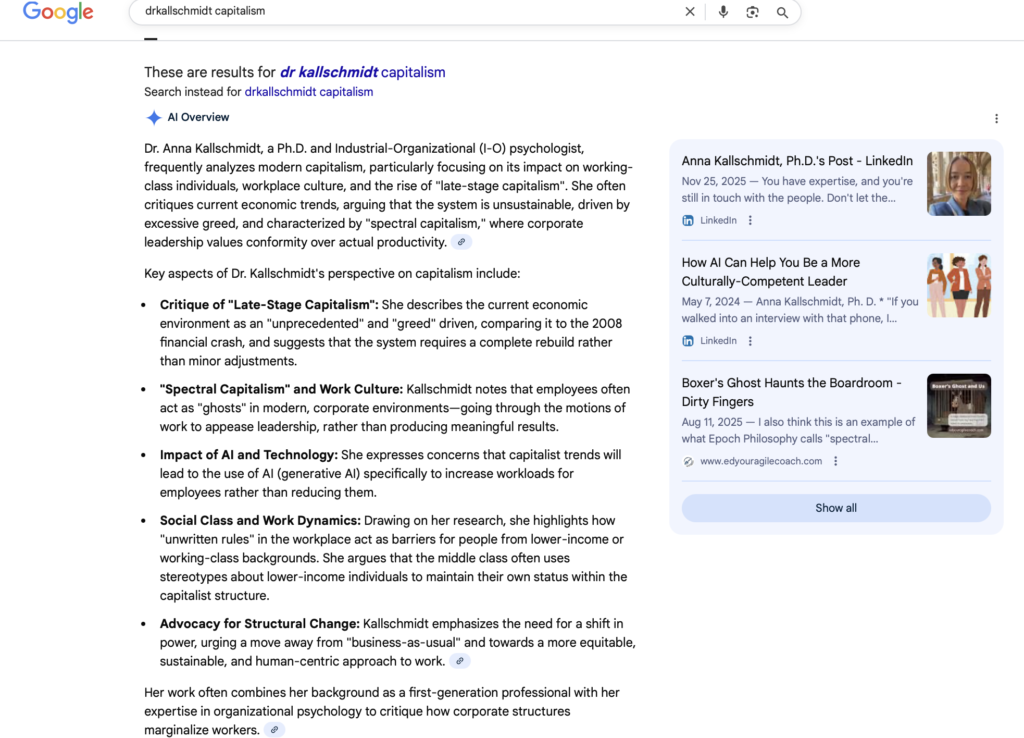1024x738 pixels.
Task: Click the Boxer's Ghost article thumbnail
Action: (958, 406)
